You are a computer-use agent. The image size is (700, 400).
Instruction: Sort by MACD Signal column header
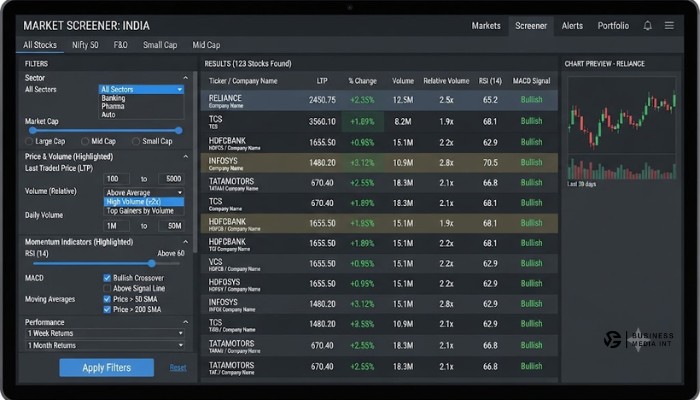[531, 81]
